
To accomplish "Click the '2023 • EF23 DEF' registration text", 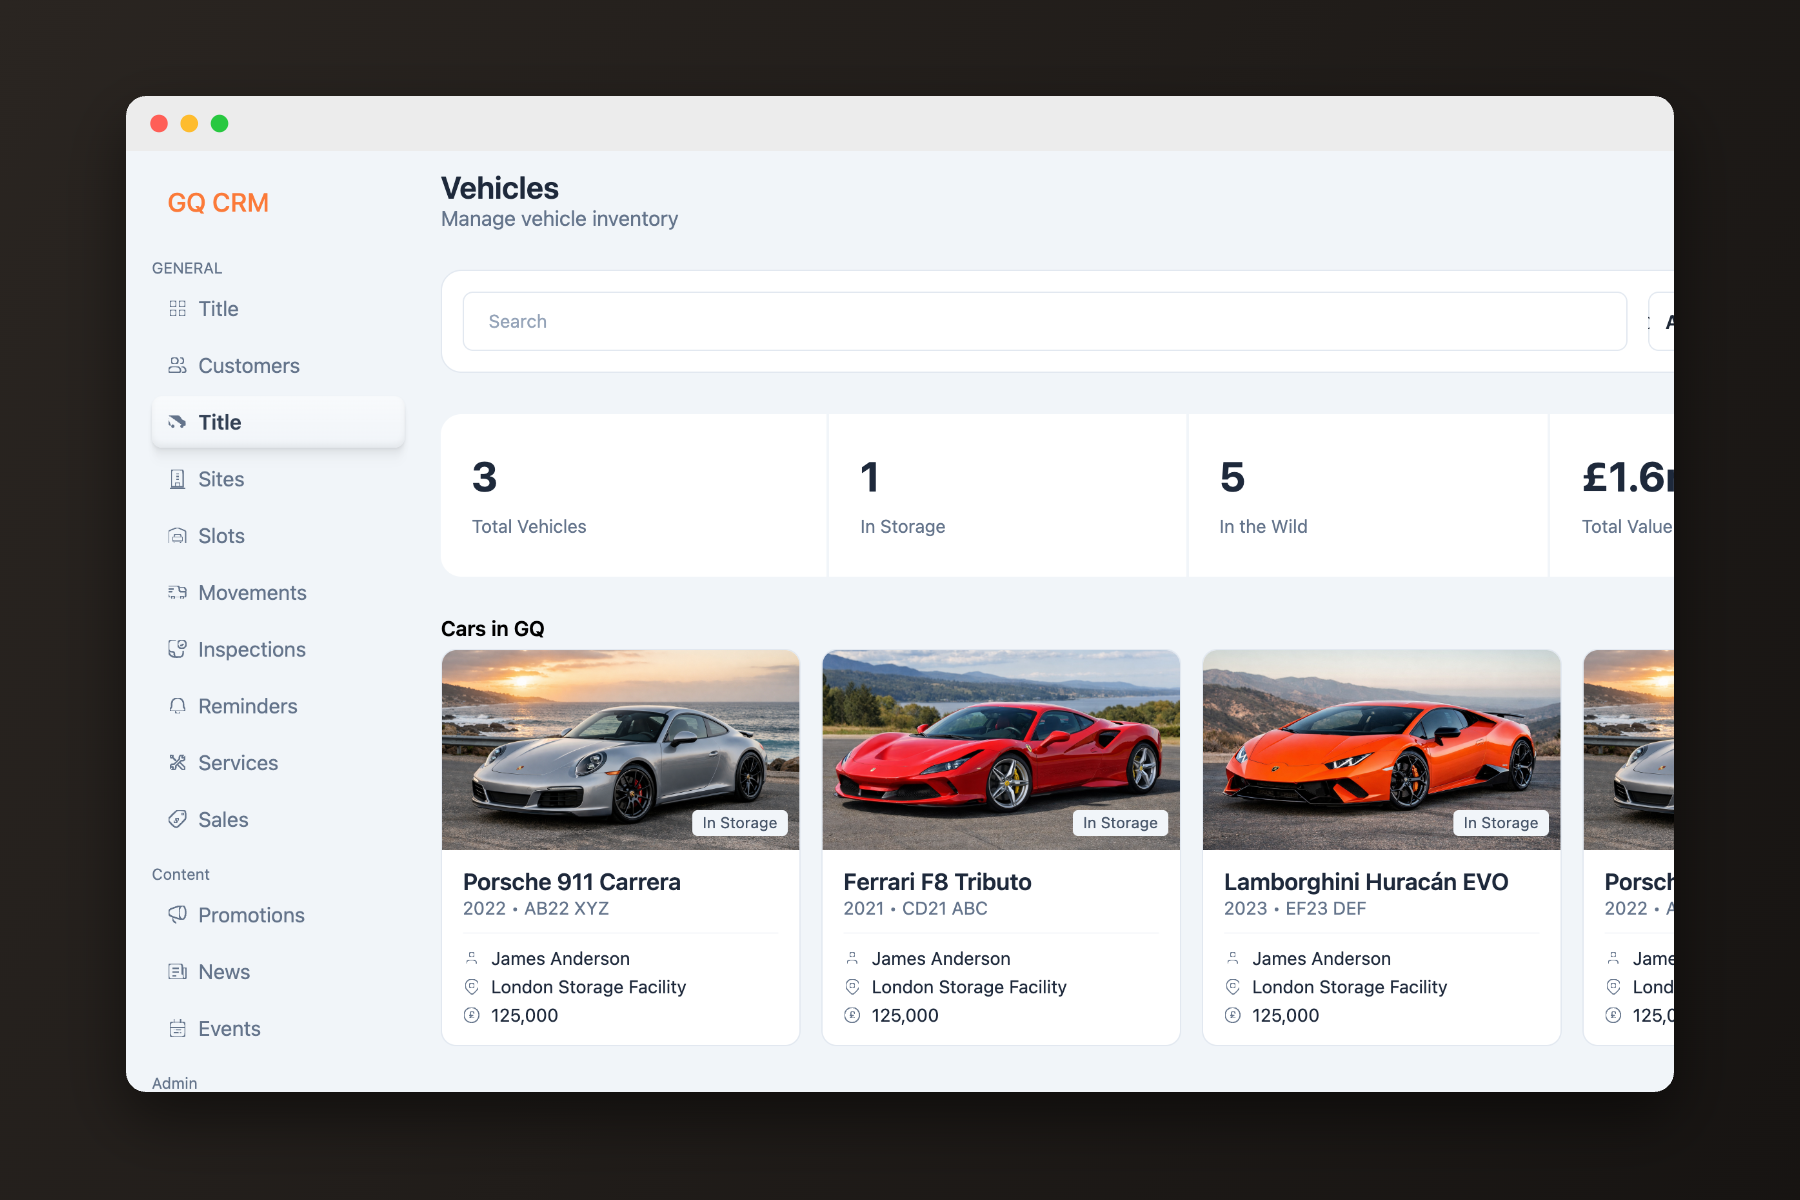I will pos(1295,909).
